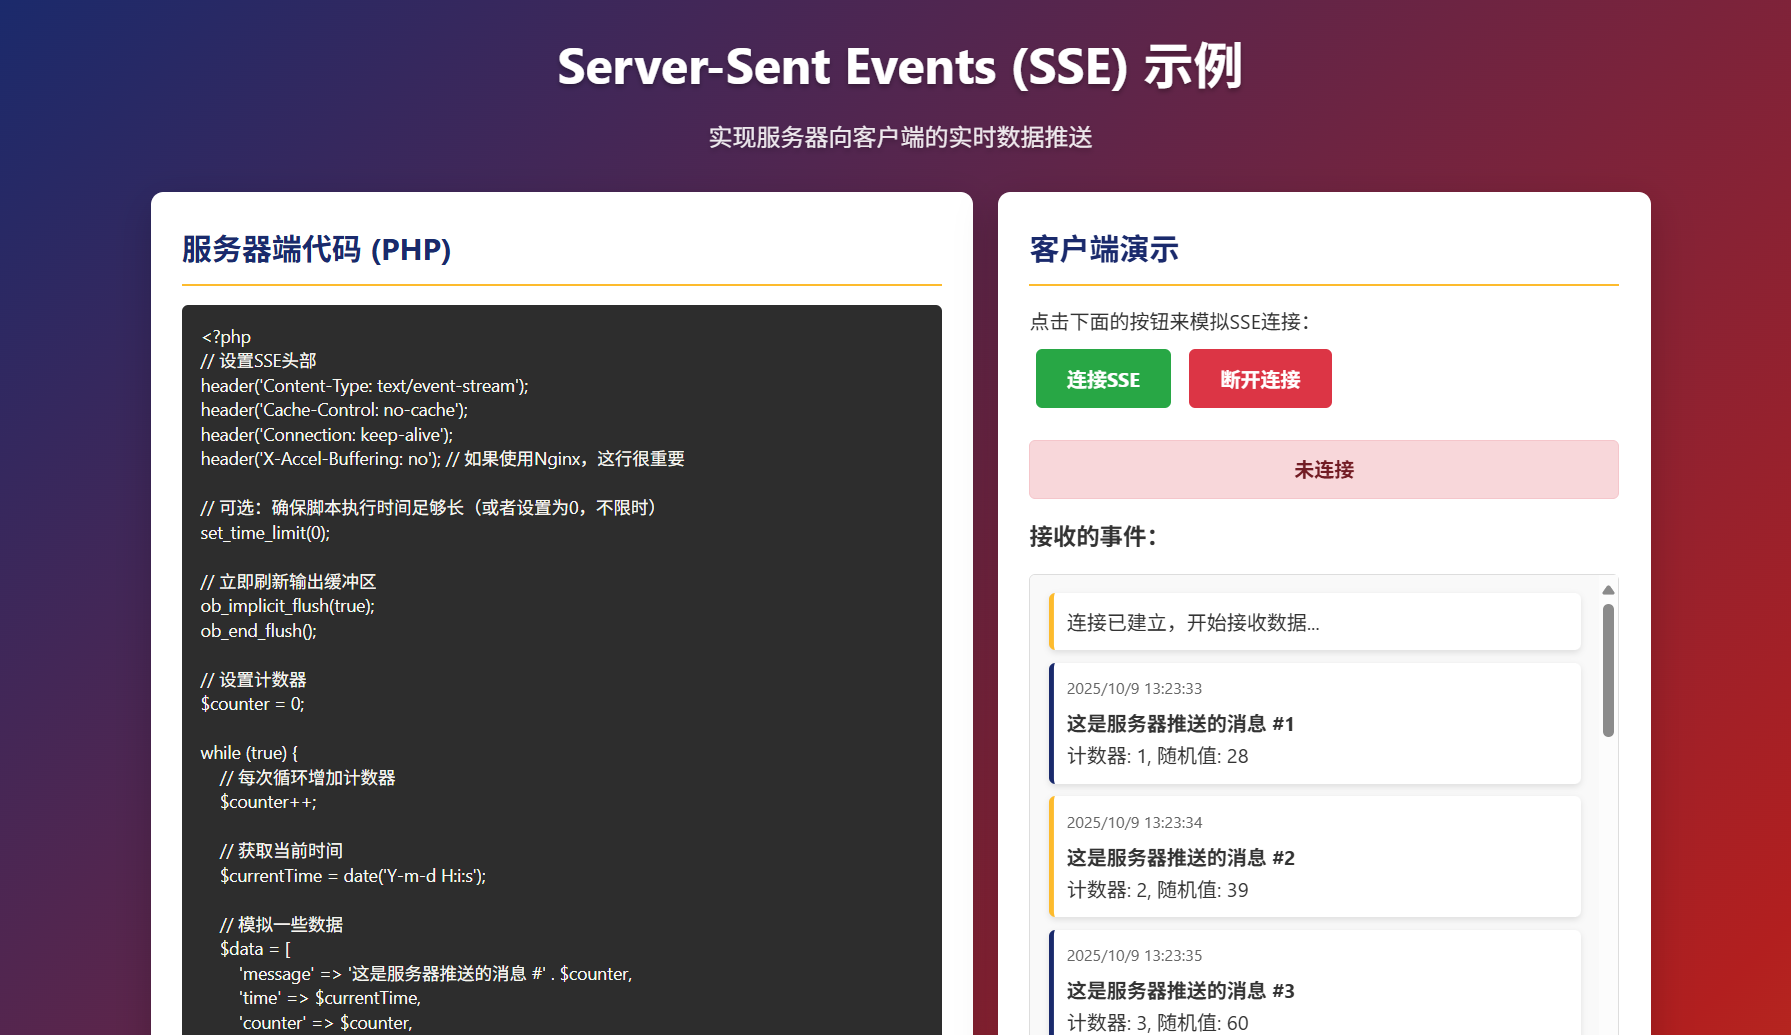Image resolution: width=1791 pixels, height=1035 pixels.
Task: Click the red 断开连接 button
Action: (x=1259, y=378)
